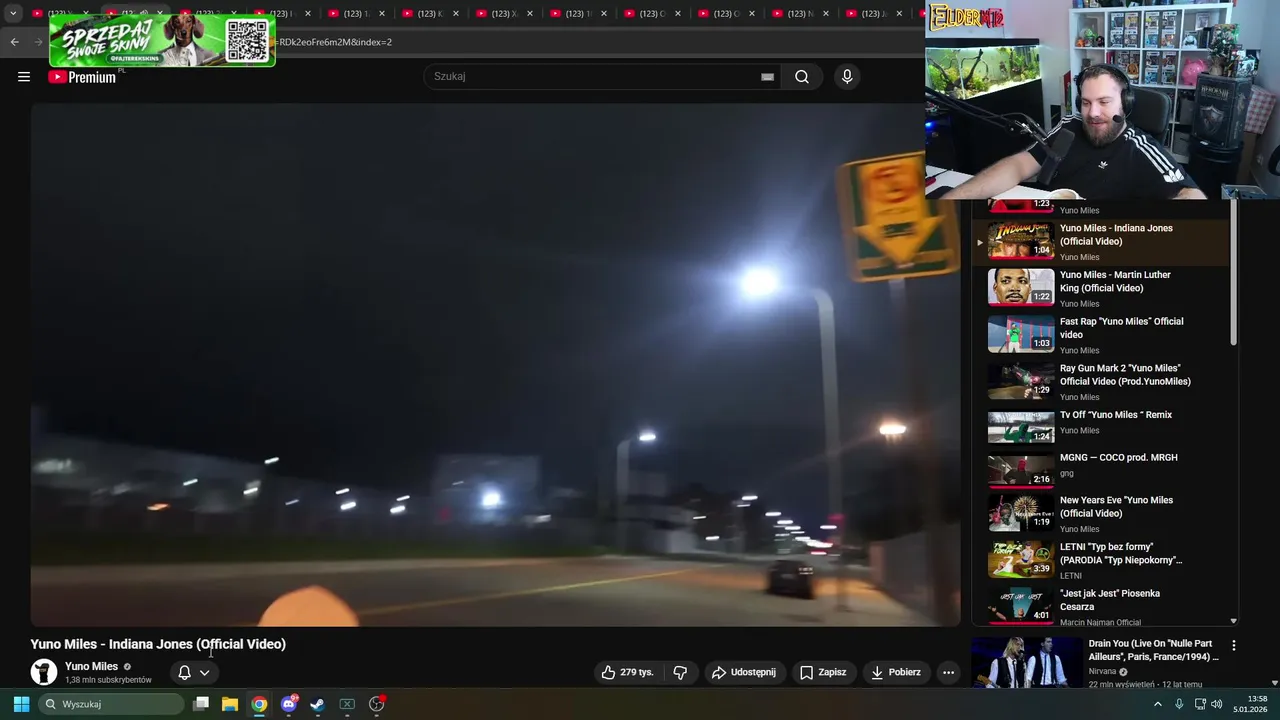Open Yuno Miles channel avatar
The image size is (1280, 720).
44,672
